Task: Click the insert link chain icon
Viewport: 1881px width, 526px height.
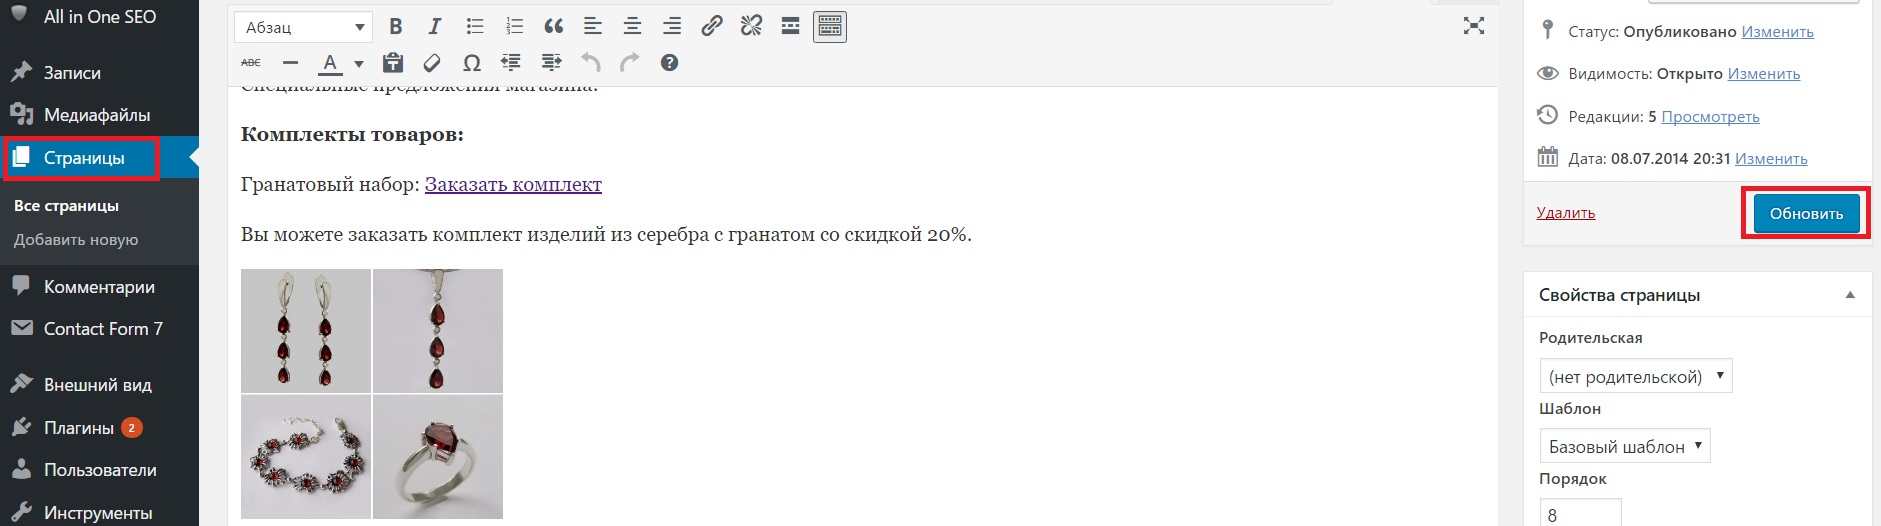Action: [x=711, y=27]
